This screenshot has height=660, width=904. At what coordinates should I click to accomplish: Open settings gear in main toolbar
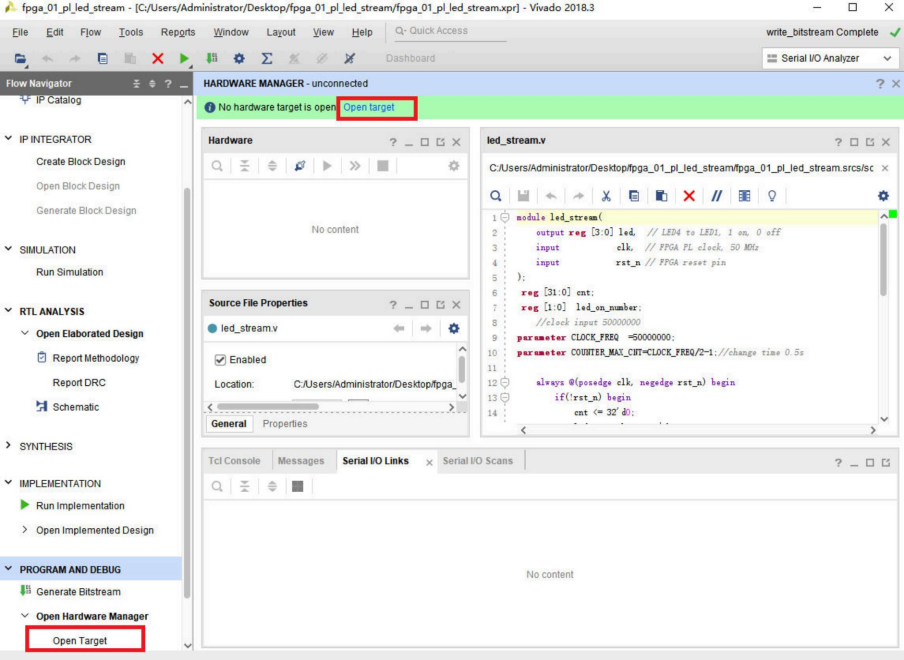click(239, 59)
